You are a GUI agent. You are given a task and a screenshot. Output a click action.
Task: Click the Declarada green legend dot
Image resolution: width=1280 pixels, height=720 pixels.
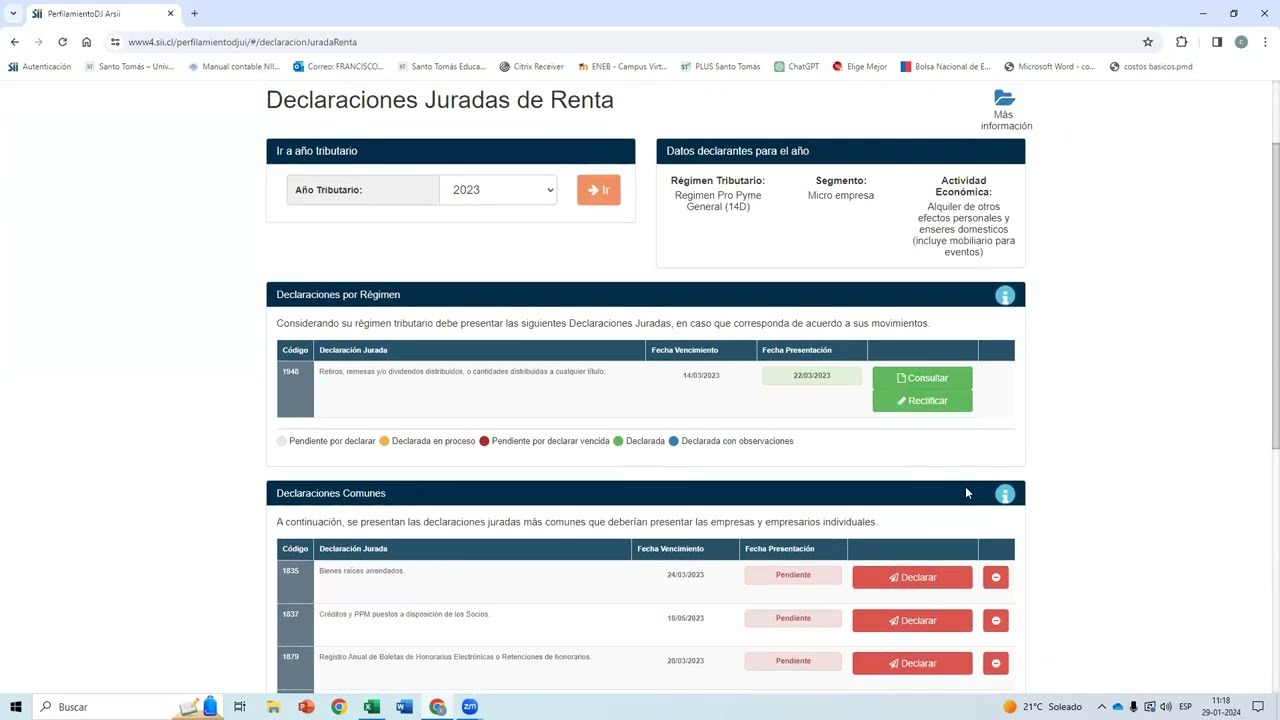[x=618, y=441]
